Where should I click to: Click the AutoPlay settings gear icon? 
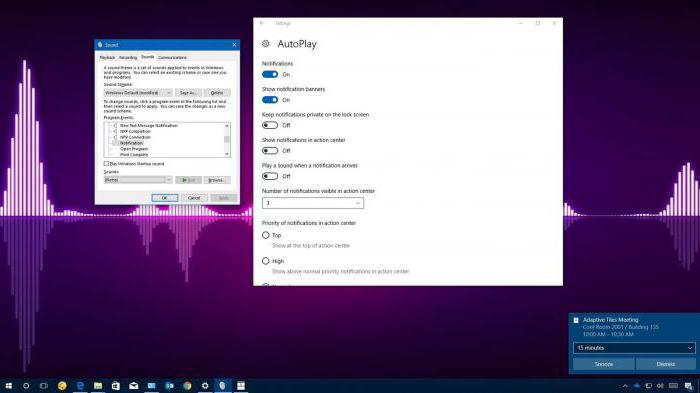[x=266, y=43]
